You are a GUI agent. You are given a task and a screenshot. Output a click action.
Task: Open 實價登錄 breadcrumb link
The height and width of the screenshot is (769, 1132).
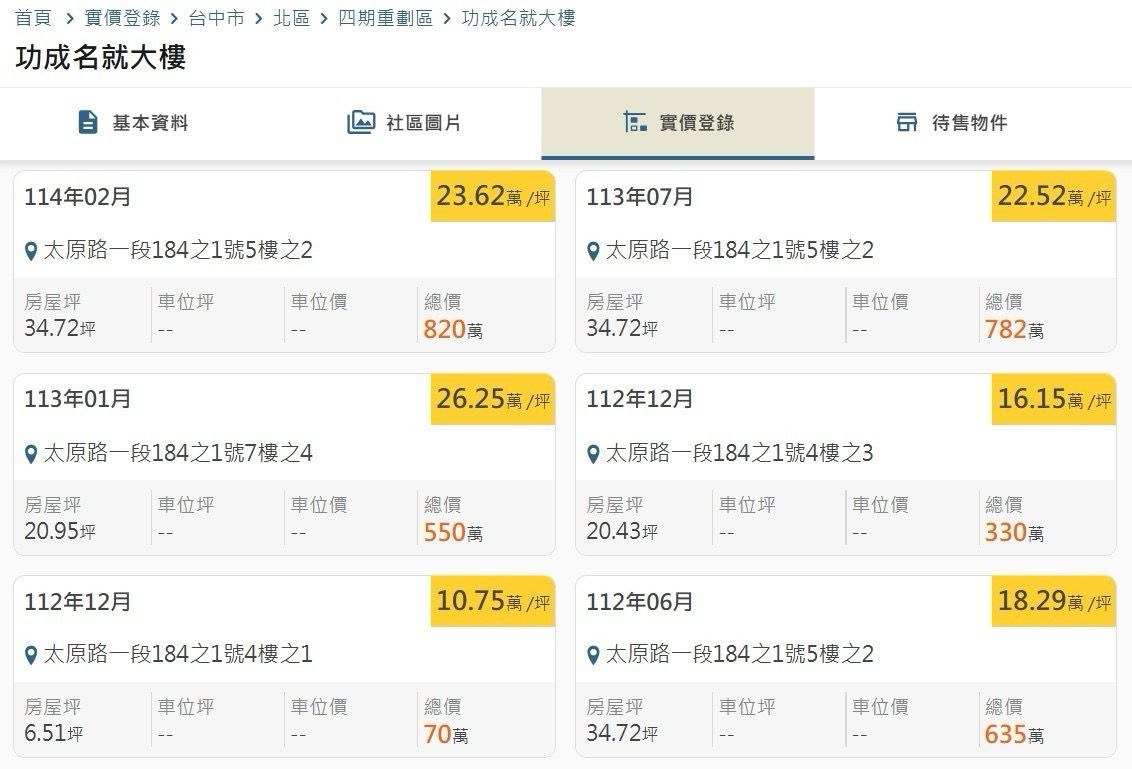[122, 18]
